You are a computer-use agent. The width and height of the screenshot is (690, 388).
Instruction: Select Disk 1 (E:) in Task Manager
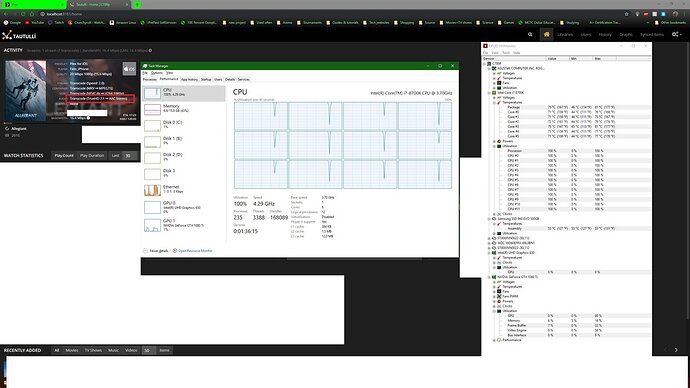tap(184, 141)
